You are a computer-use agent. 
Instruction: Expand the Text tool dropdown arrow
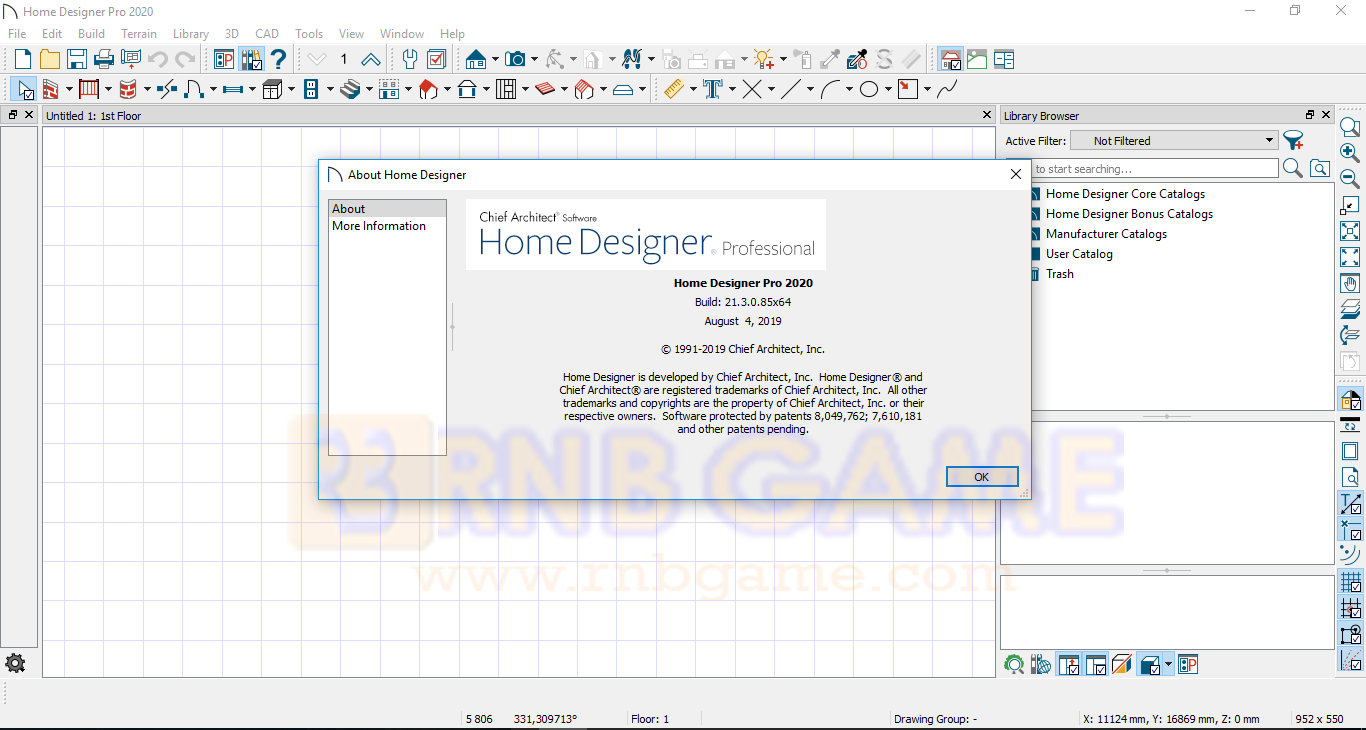click(x=732, y=89)
